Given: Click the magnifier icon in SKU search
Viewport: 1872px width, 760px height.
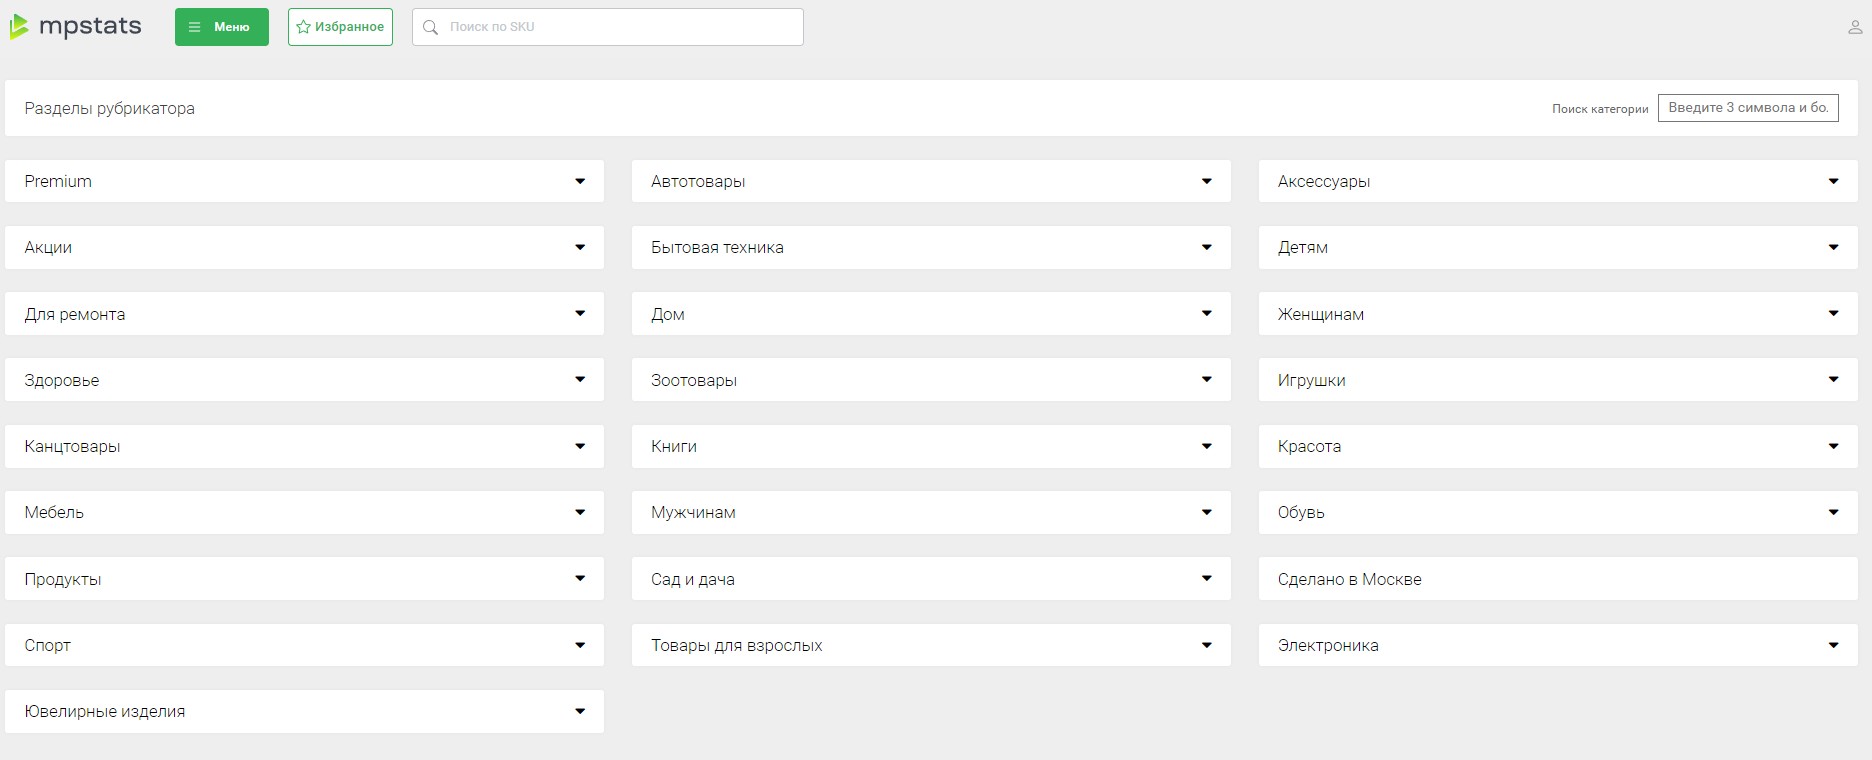Looking at the screenshot, I should [x=431, y=27].
